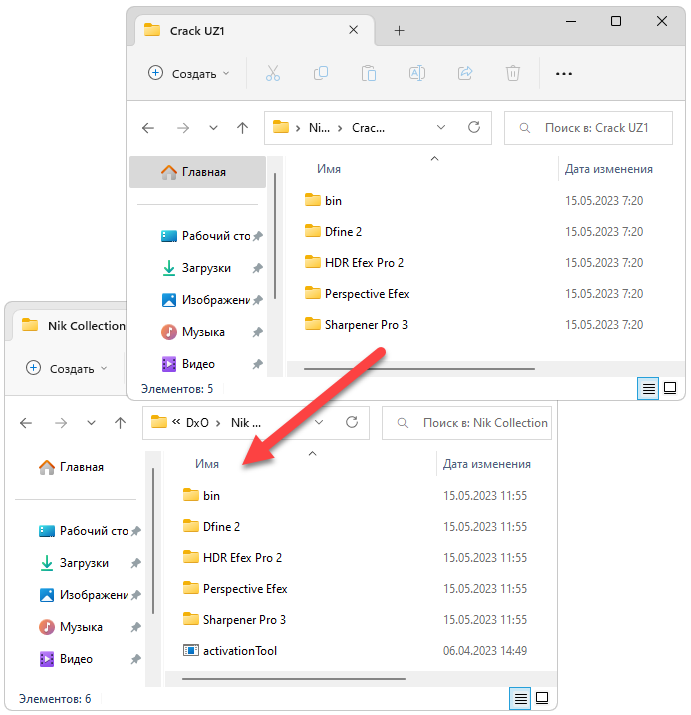691x715 pixels.
Task: Sort by Дата изменения in Crack UZ1
Action: click(608, 169)
